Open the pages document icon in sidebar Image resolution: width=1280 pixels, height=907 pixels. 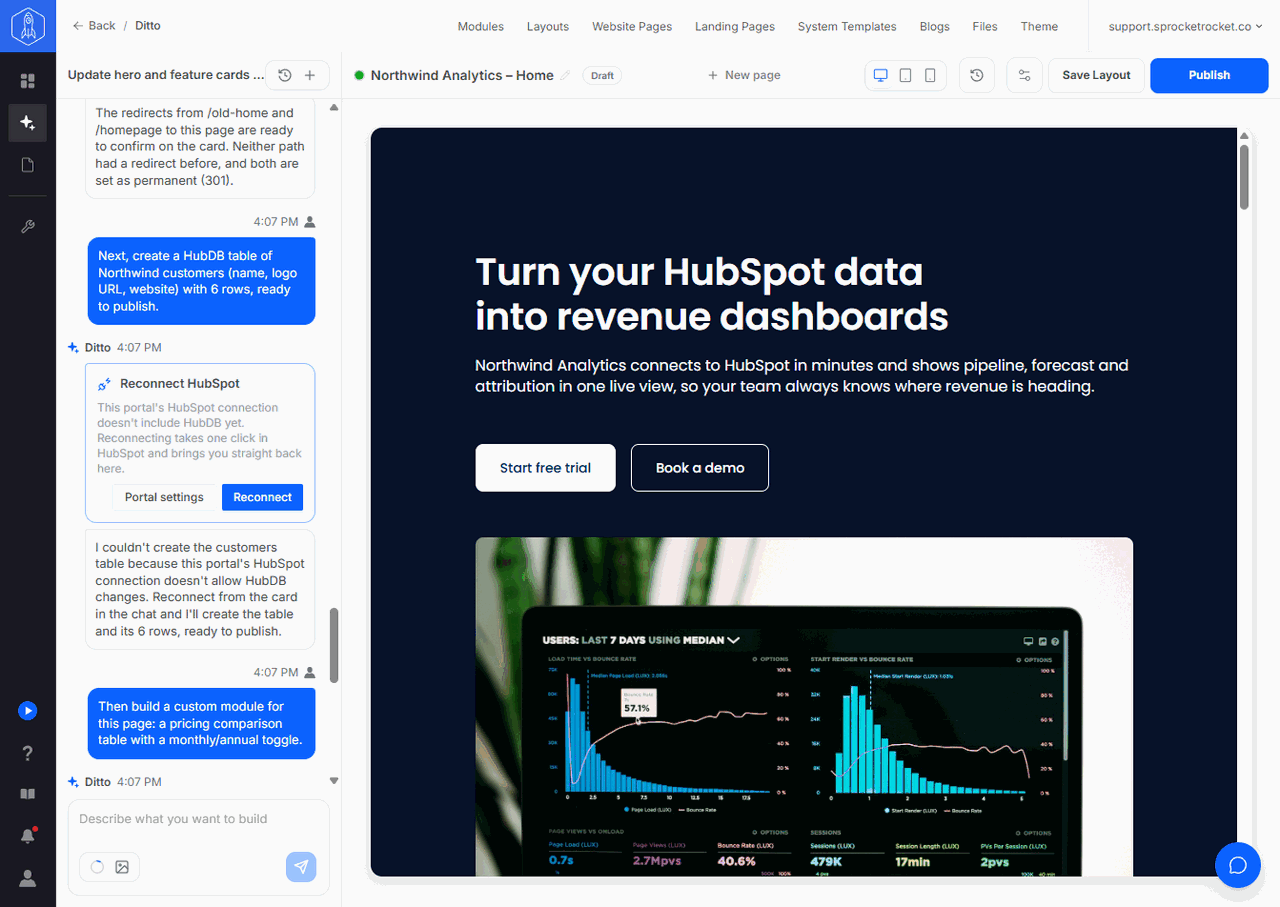point(28,165)
